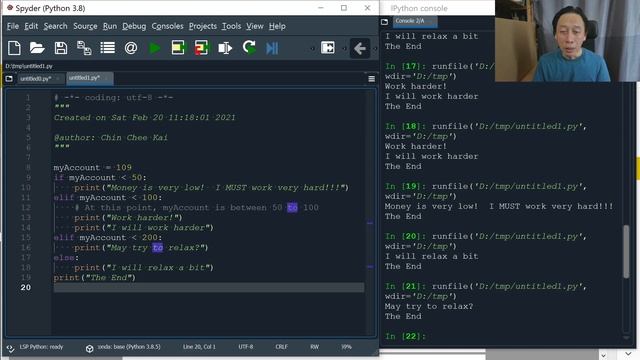Click the back arrow toolbar button
Viewport: 640px width, 360px height.
[x=360, y=49]
